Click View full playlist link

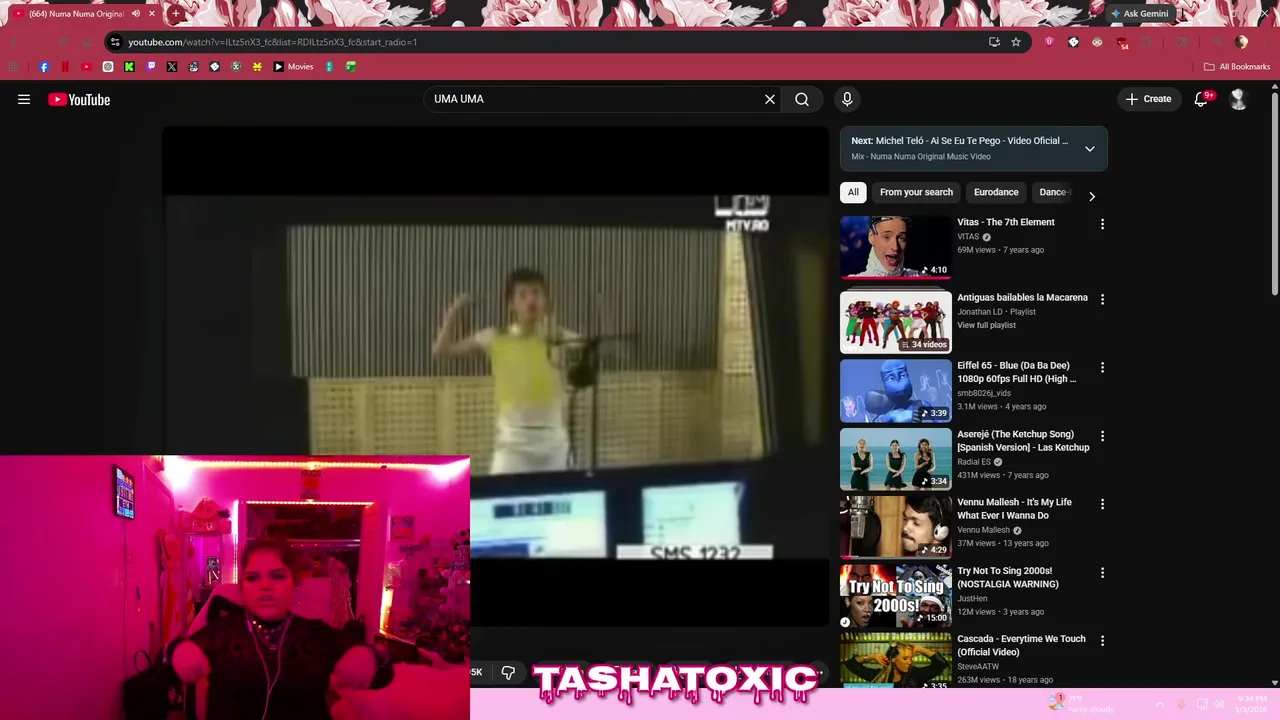(x=986, y=325)
